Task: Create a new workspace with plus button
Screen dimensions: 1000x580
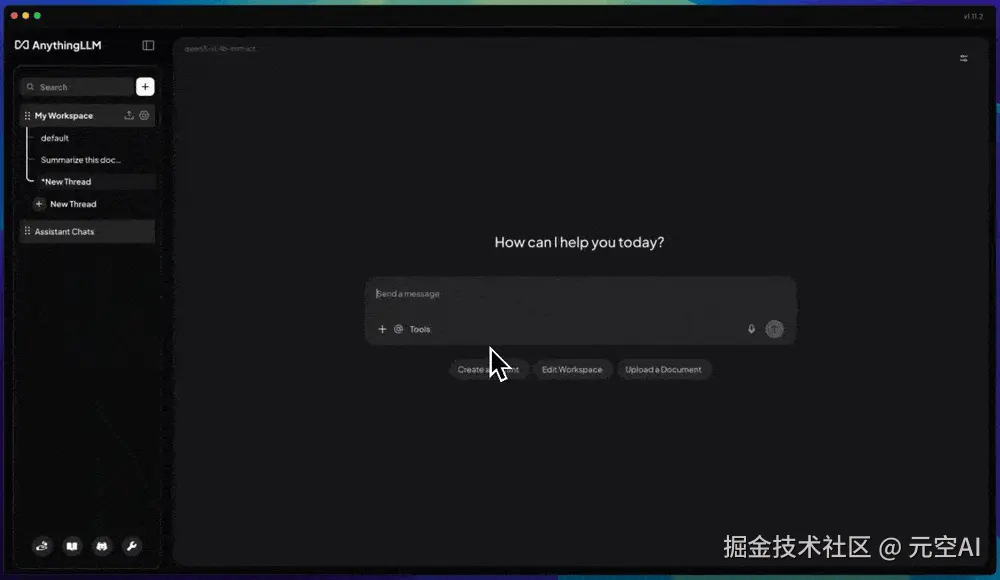Action: [x=145, y=87]
